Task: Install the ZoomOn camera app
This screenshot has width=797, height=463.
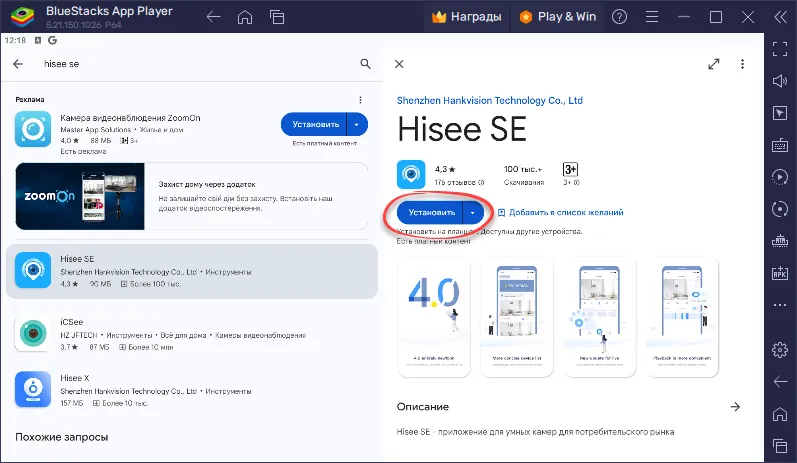Action: tap(315, 125)
